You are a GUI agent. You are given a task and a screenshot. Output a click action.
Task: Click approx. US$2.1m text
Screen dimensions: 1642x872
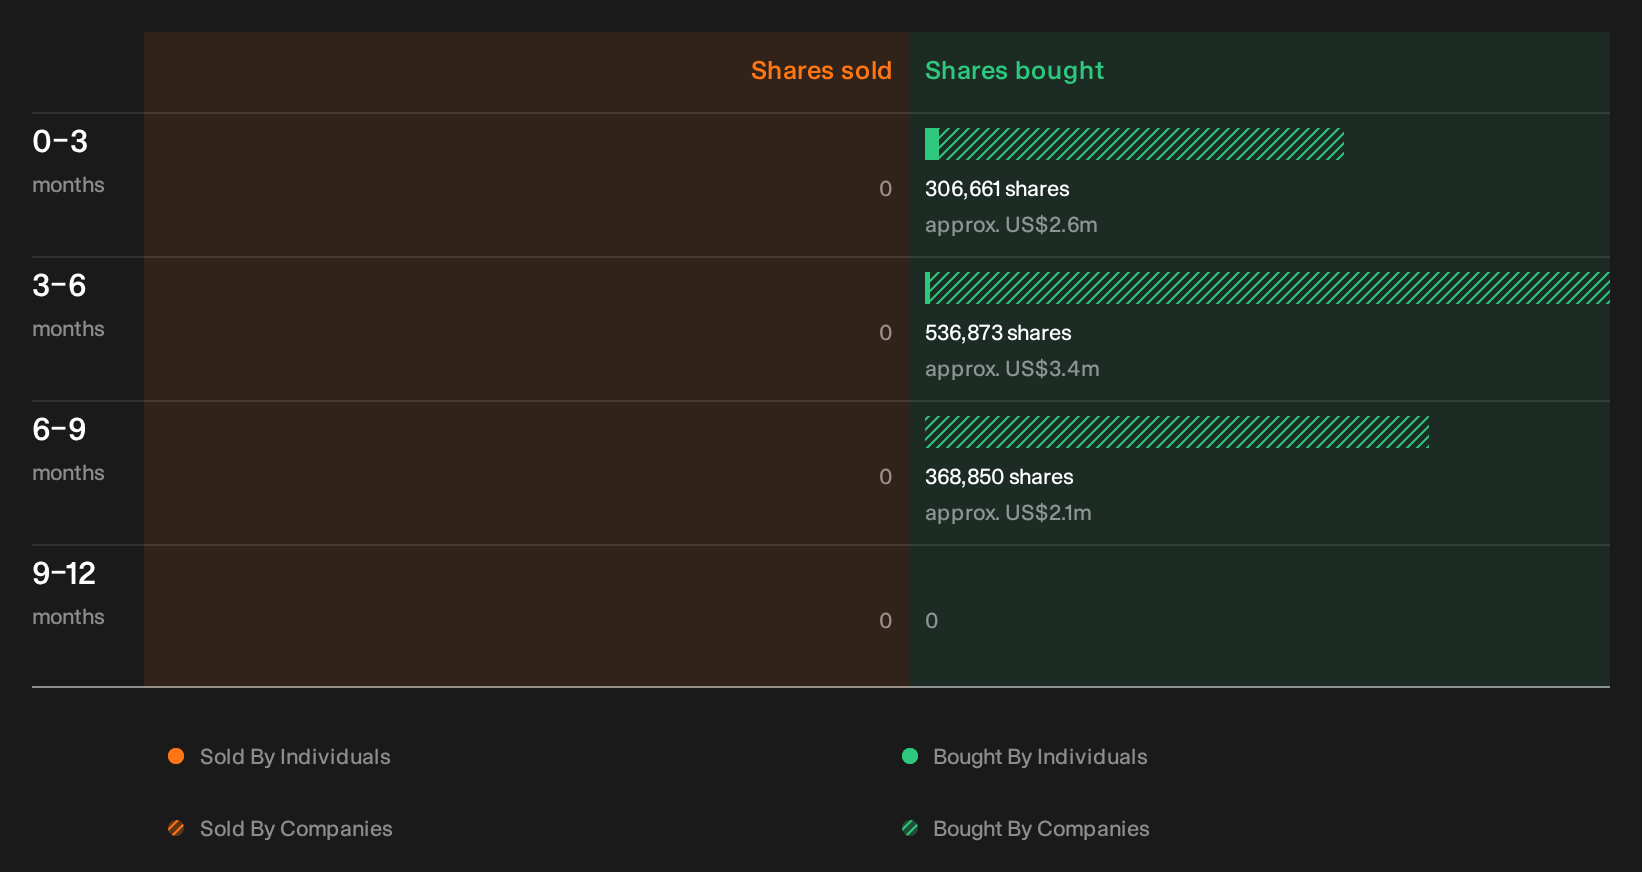[x=1008, y=513]
